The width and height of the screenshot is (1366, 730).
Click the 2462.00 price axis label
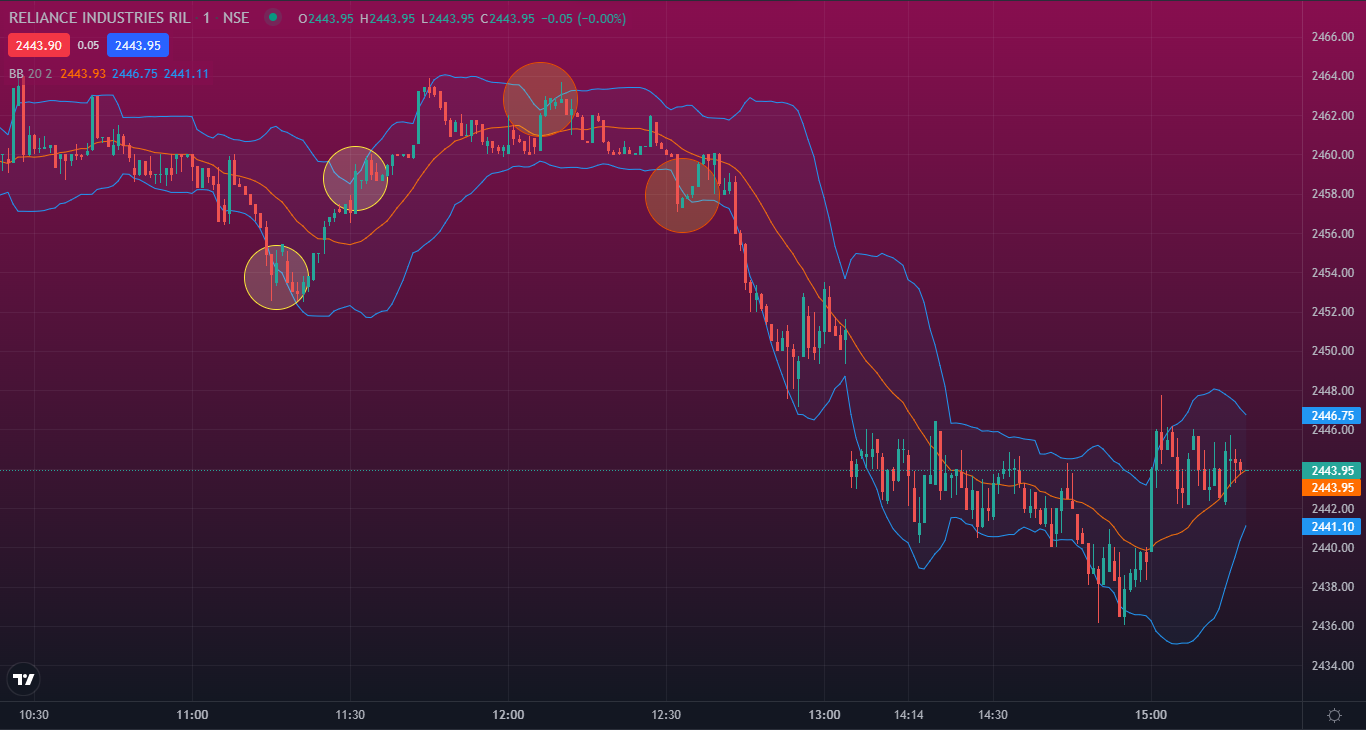coord(1332,116)
